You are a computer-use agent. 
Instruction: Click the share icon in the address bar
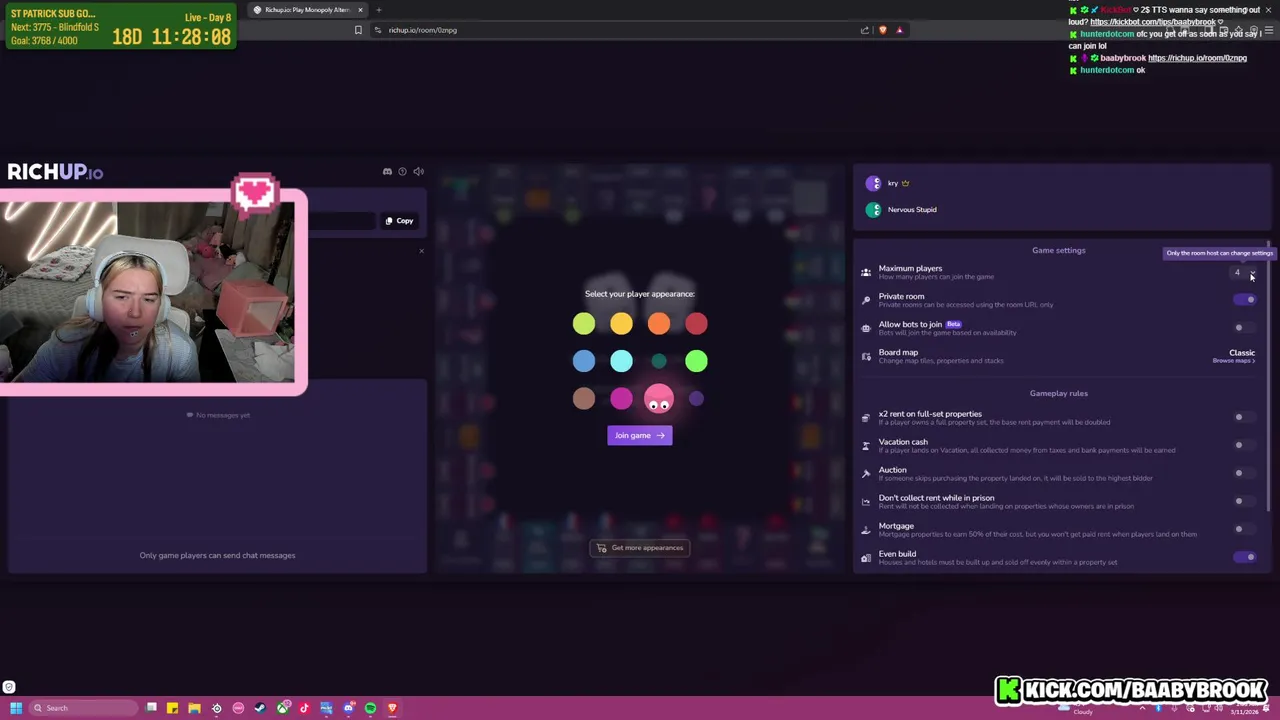(x=865, y=30)
